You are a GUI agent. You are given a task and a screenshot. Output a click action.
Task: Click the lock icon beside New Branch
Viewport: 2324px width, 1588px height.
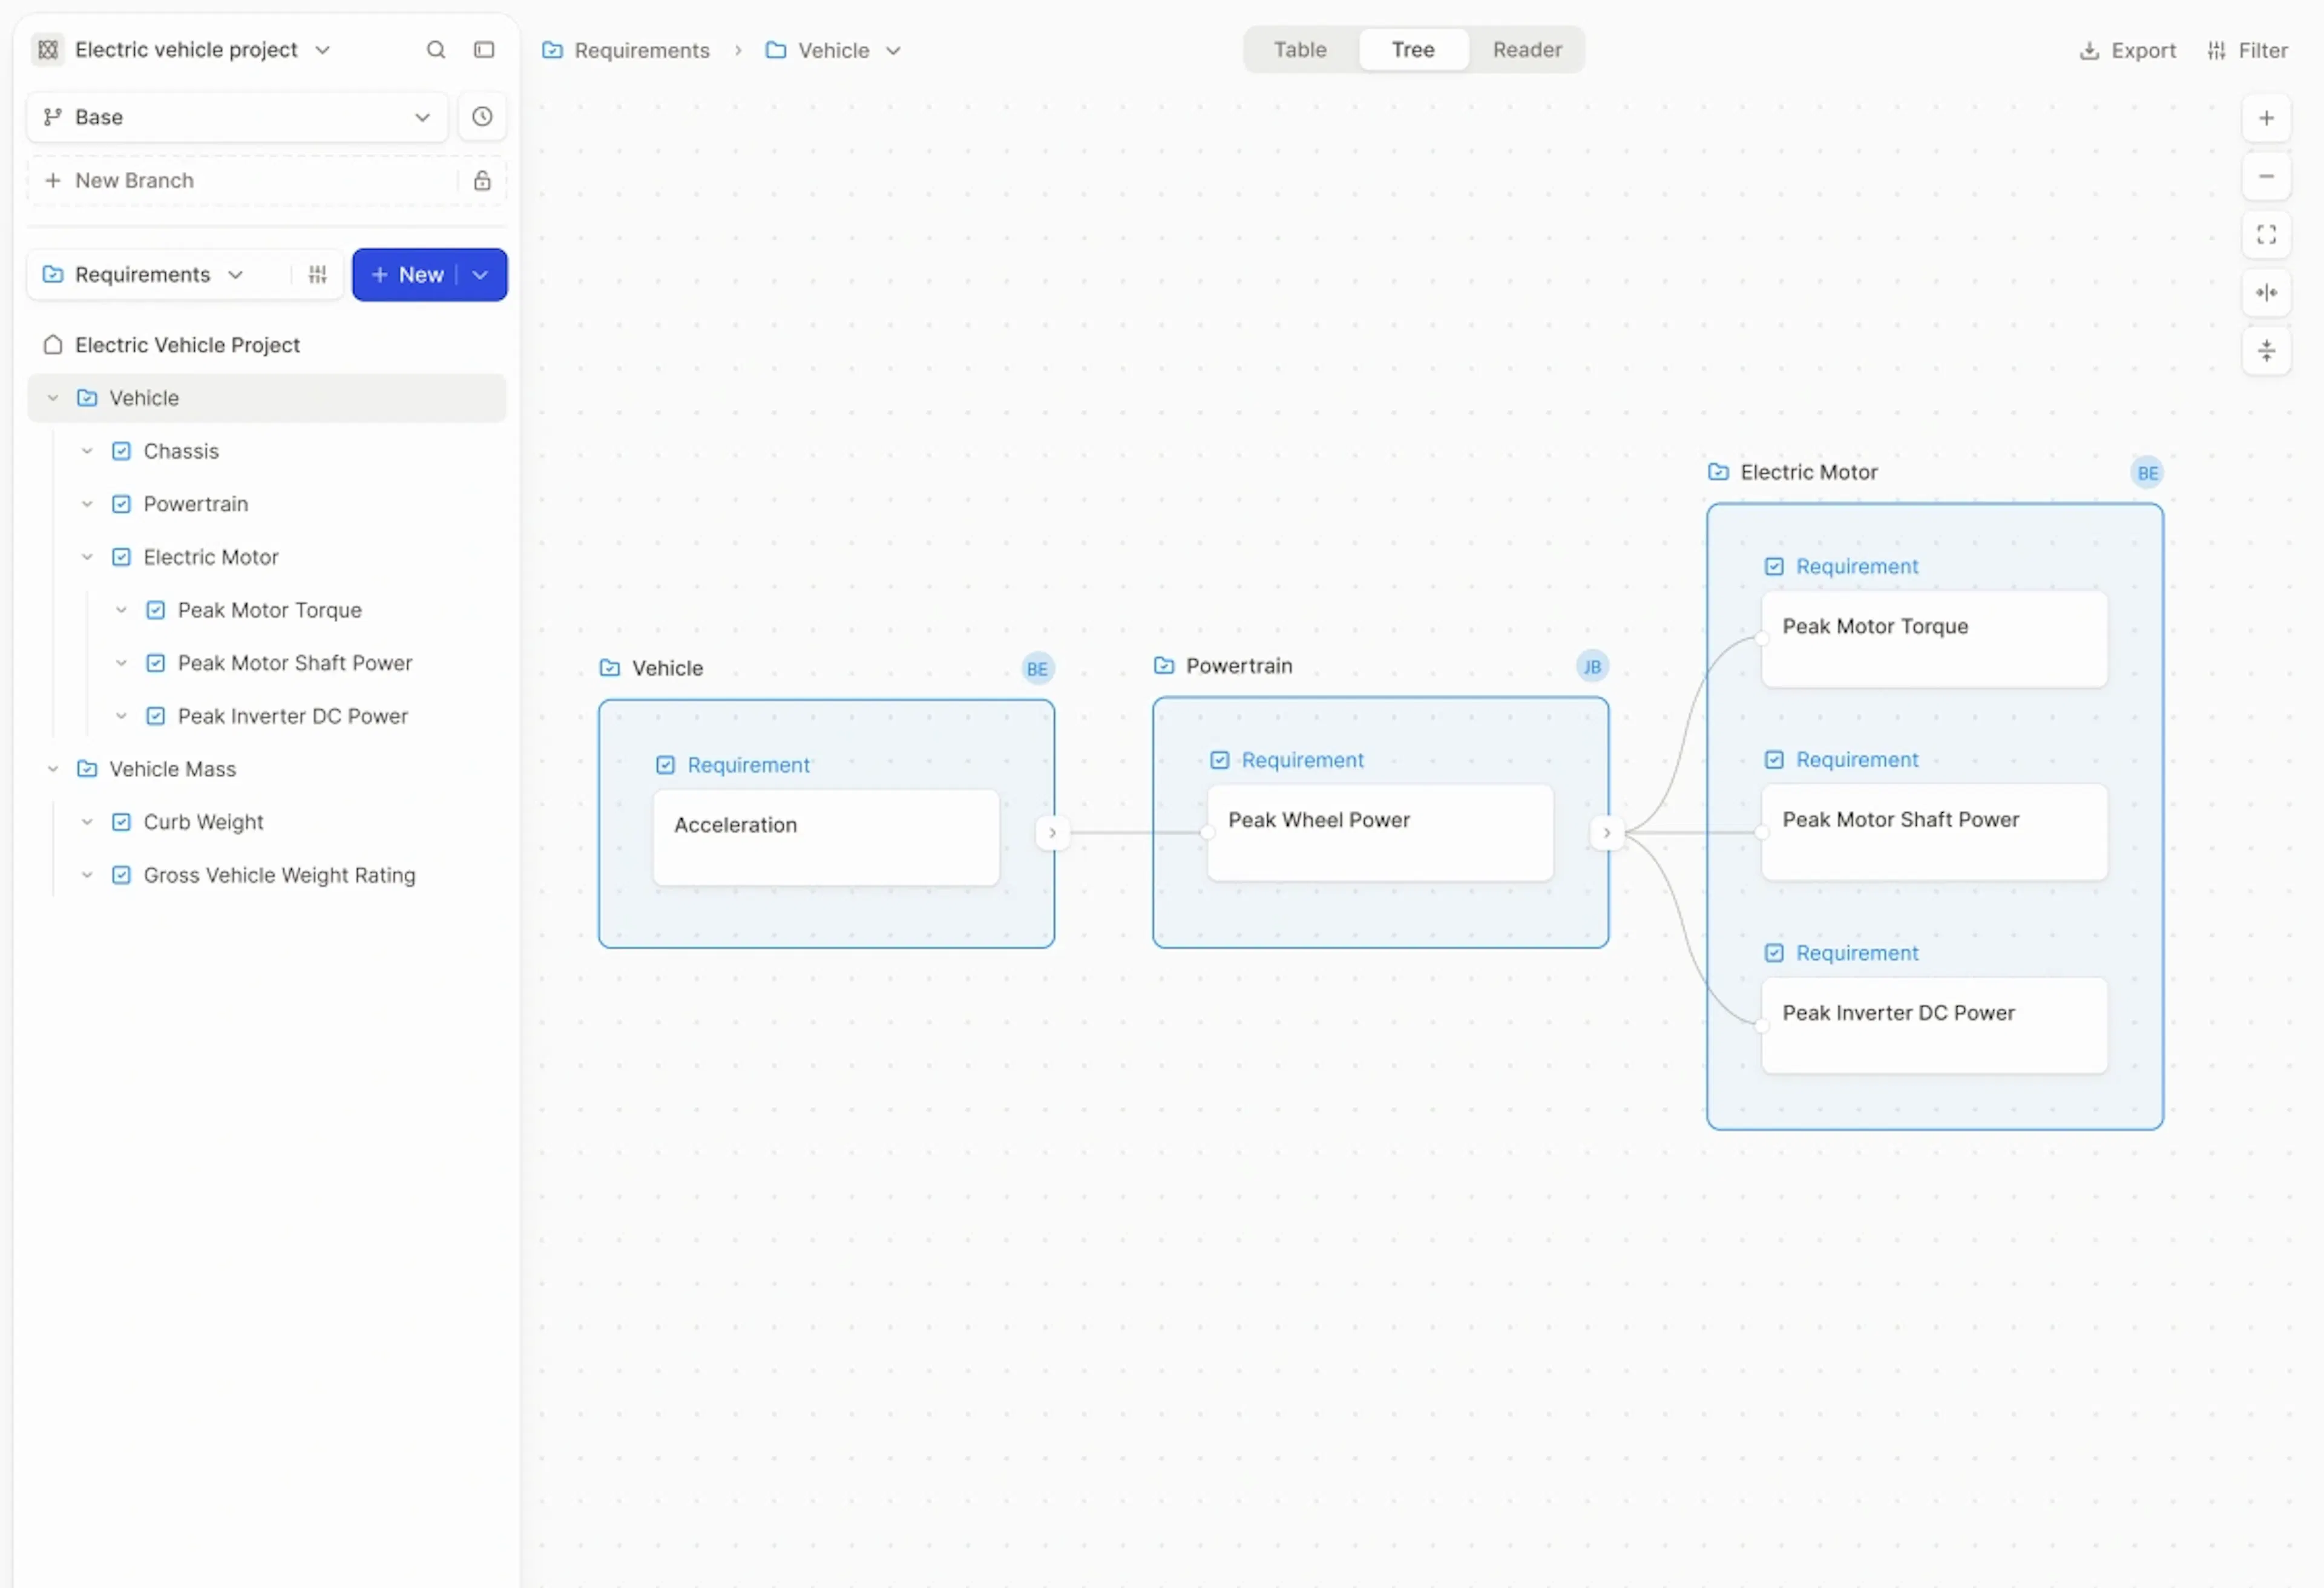tap(482, 181)
